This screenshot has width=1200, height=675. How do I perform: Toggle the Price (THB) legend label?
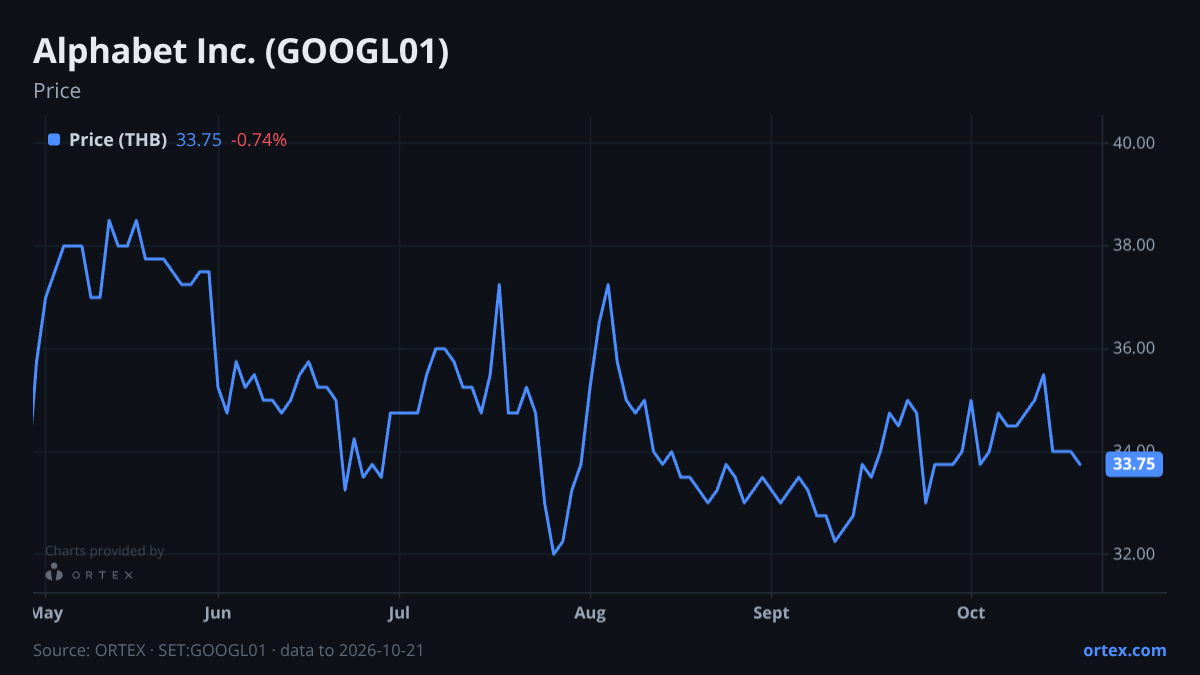[118, 140]
